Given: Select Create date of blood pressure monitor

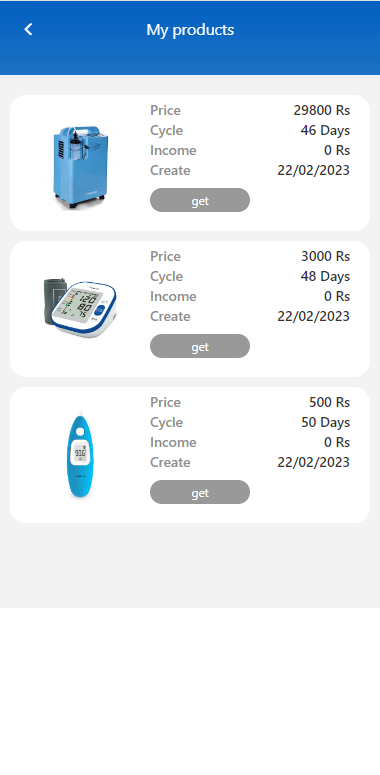Looking at the screenshot, I should [x=314, y=316].
